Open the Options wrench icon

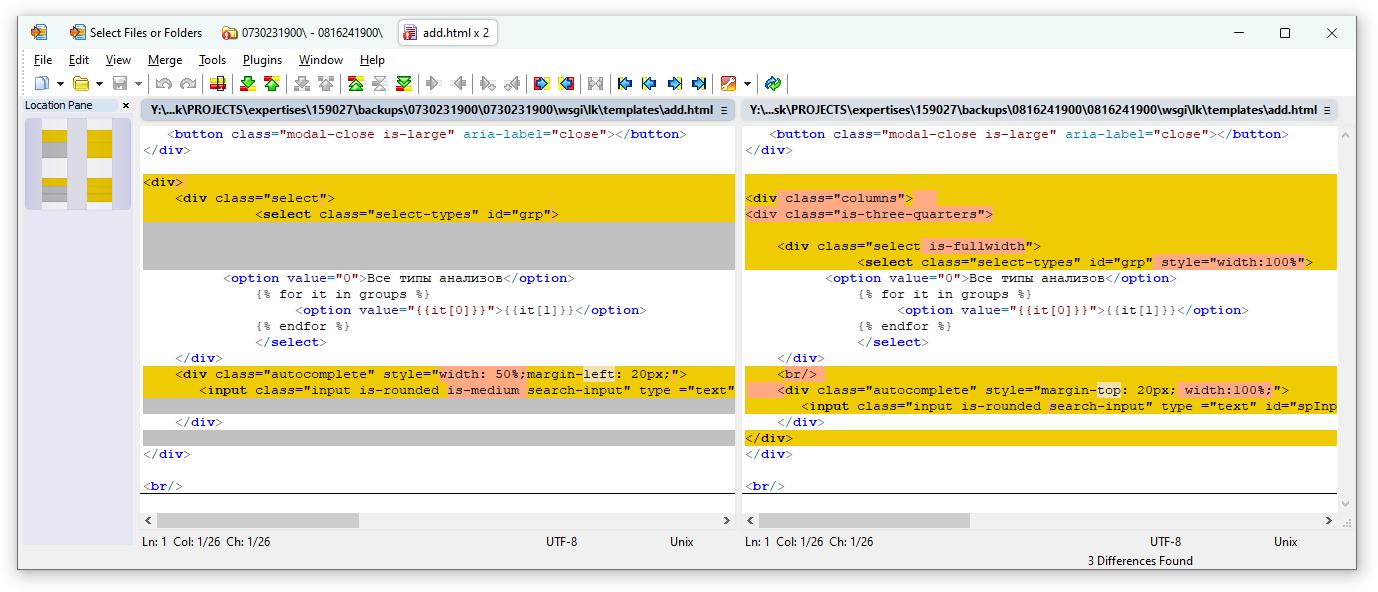pos(728,84)
